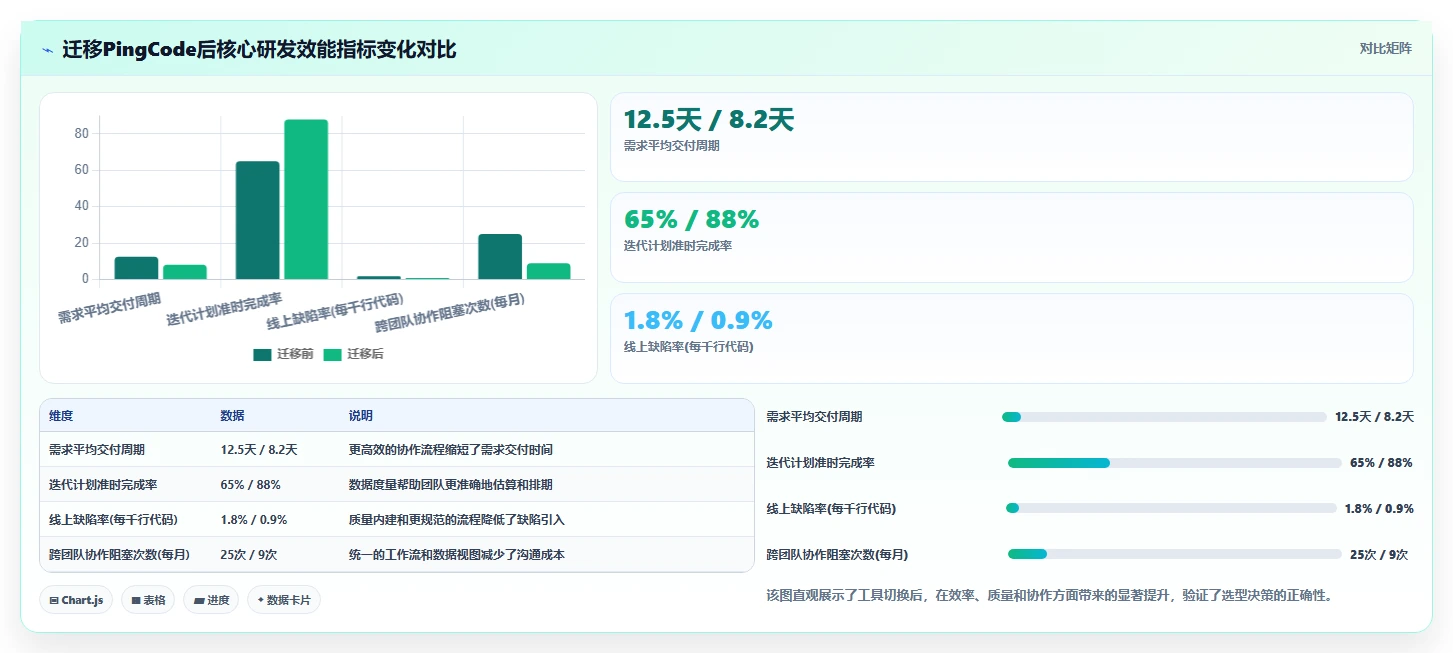Click the 对比矩阵 label in header
The width and height of the screenshot is (1453, 653).
click(x=1385, y=48)
